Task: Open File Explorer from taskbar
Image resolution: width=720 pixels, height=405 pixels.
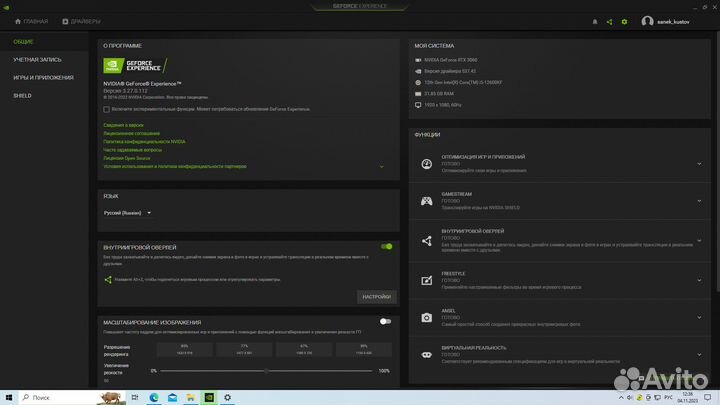Action: pyautogui.click(x=191, y=397)
